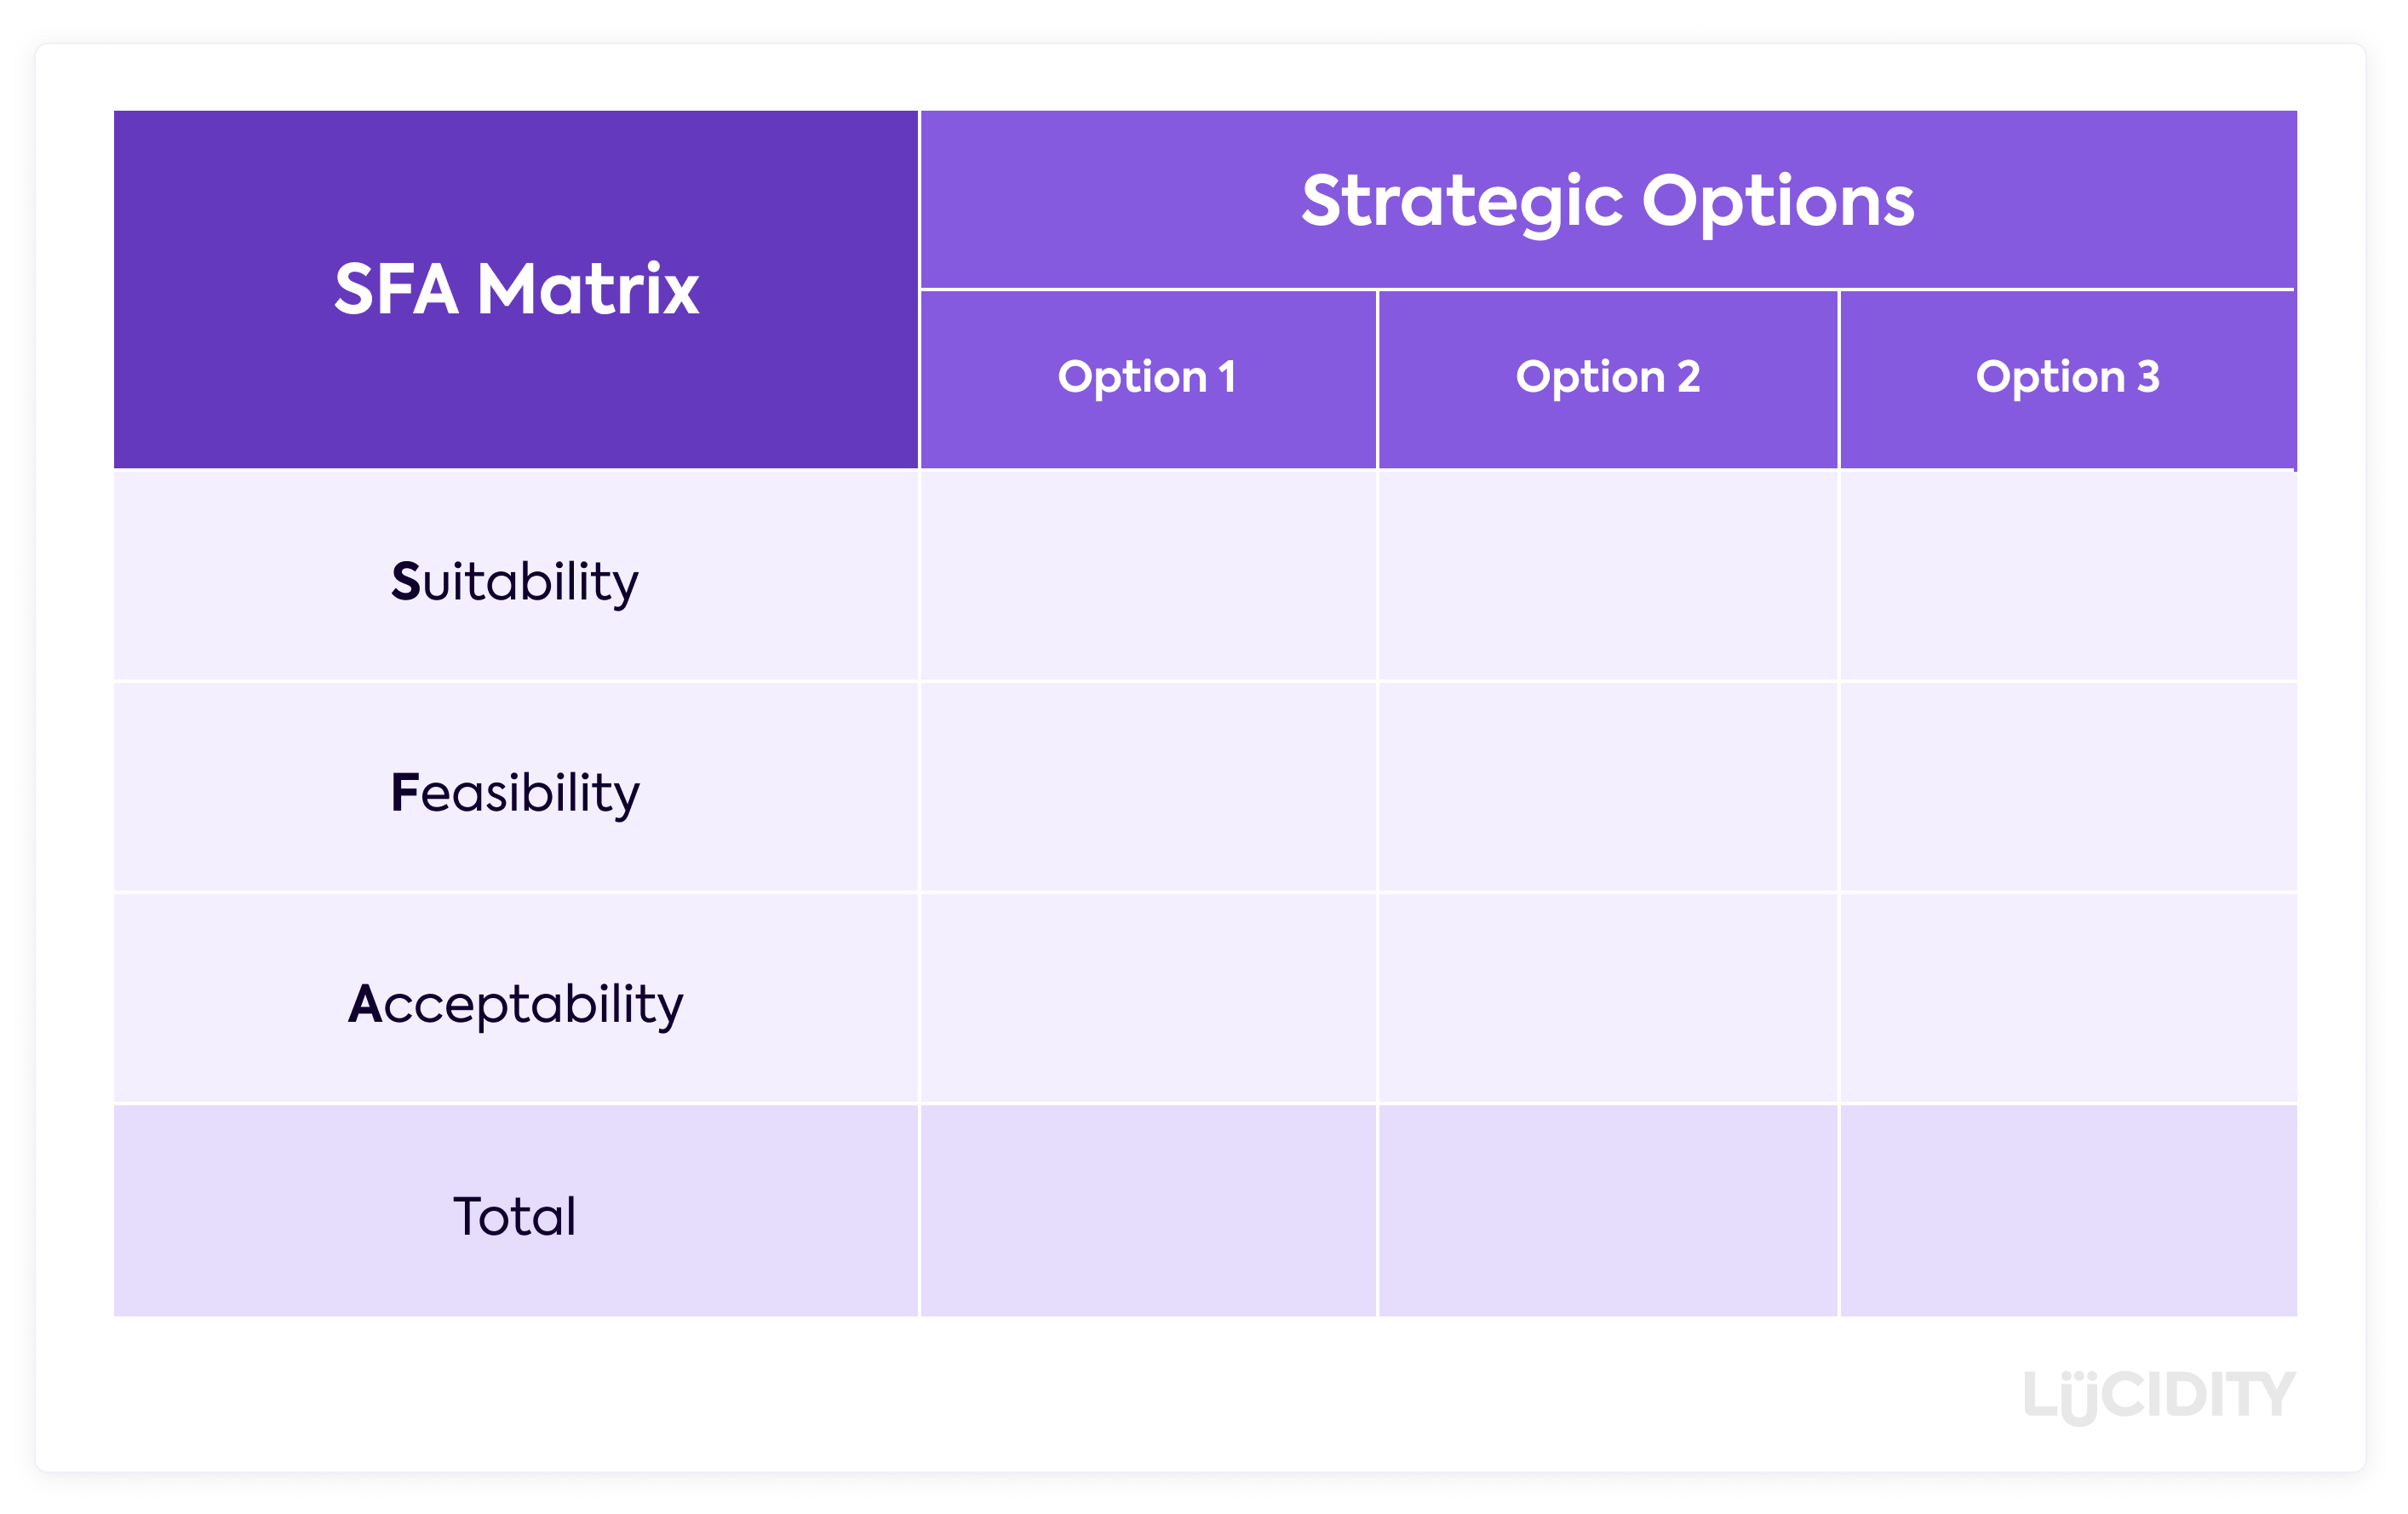The image size is (2408, 1514).
Task: Select the Option 2 column header
Action: click(1607, 378)
